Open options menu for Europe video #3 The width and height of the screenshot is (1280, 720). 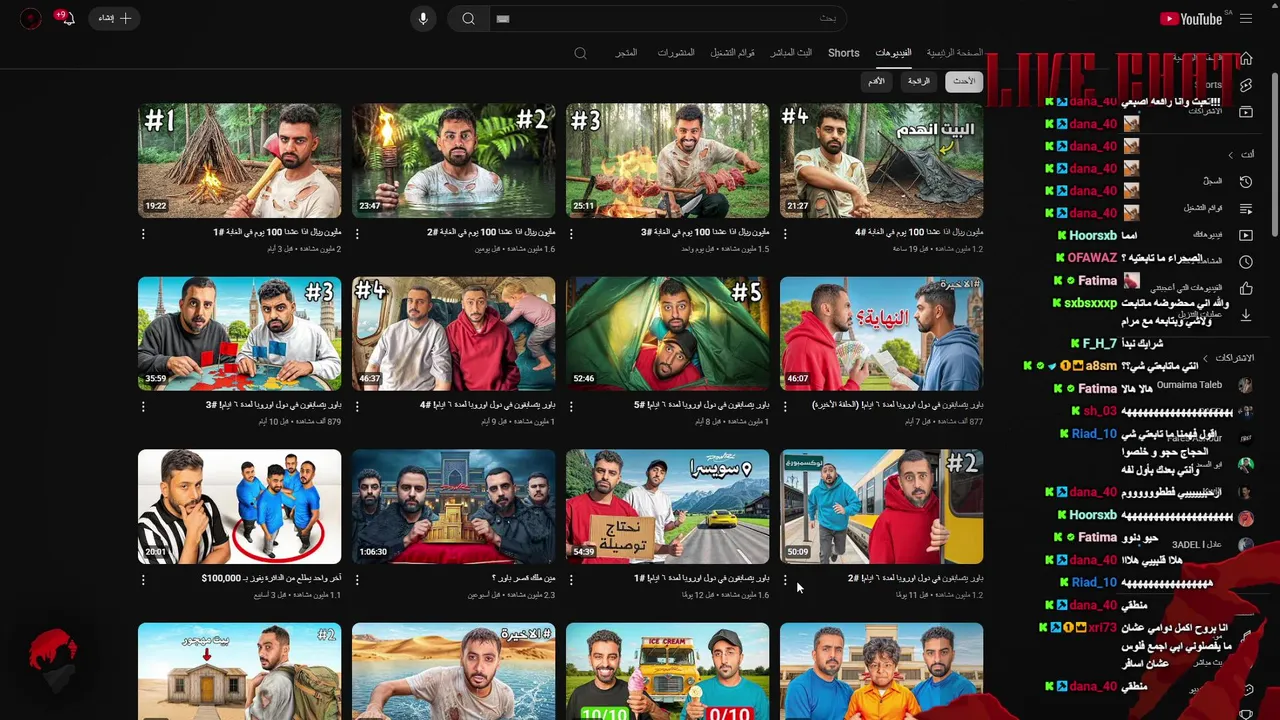(x=143, y=407)
